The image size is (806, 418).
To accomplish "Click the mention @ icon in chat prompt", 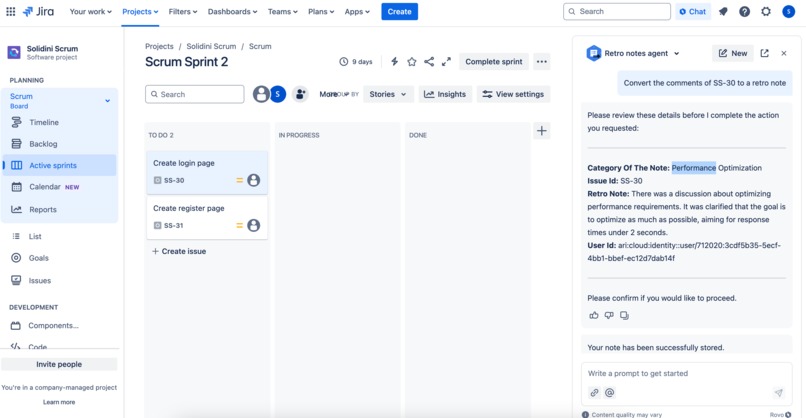I will (x=610, y=393).
